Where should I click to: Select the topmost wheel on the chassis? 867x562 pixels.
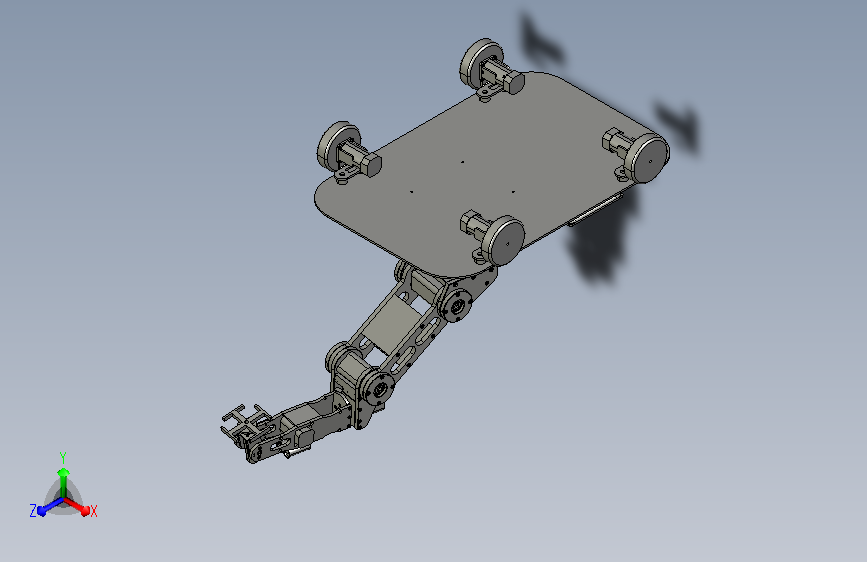coord(480,62)
